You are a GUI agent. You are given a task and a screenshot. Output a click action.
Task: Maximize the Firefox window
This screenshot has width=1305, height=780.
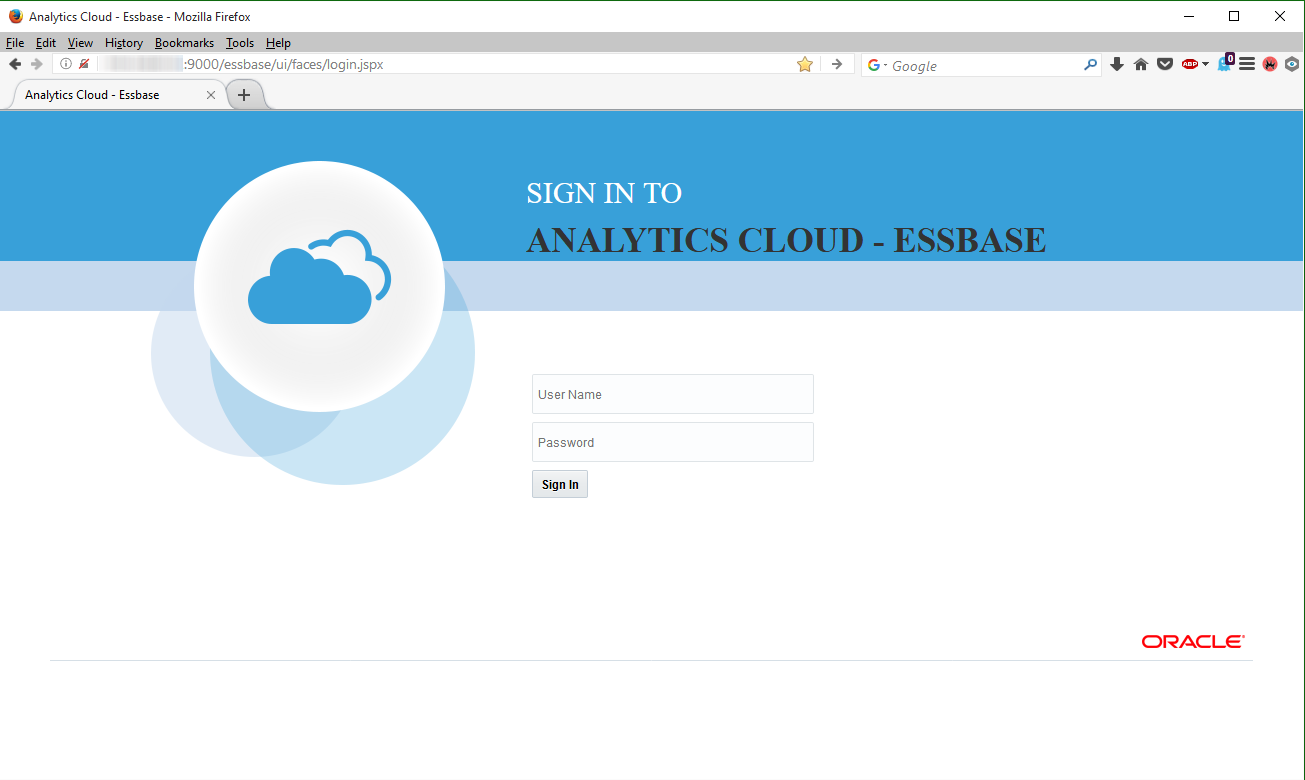1234,16
